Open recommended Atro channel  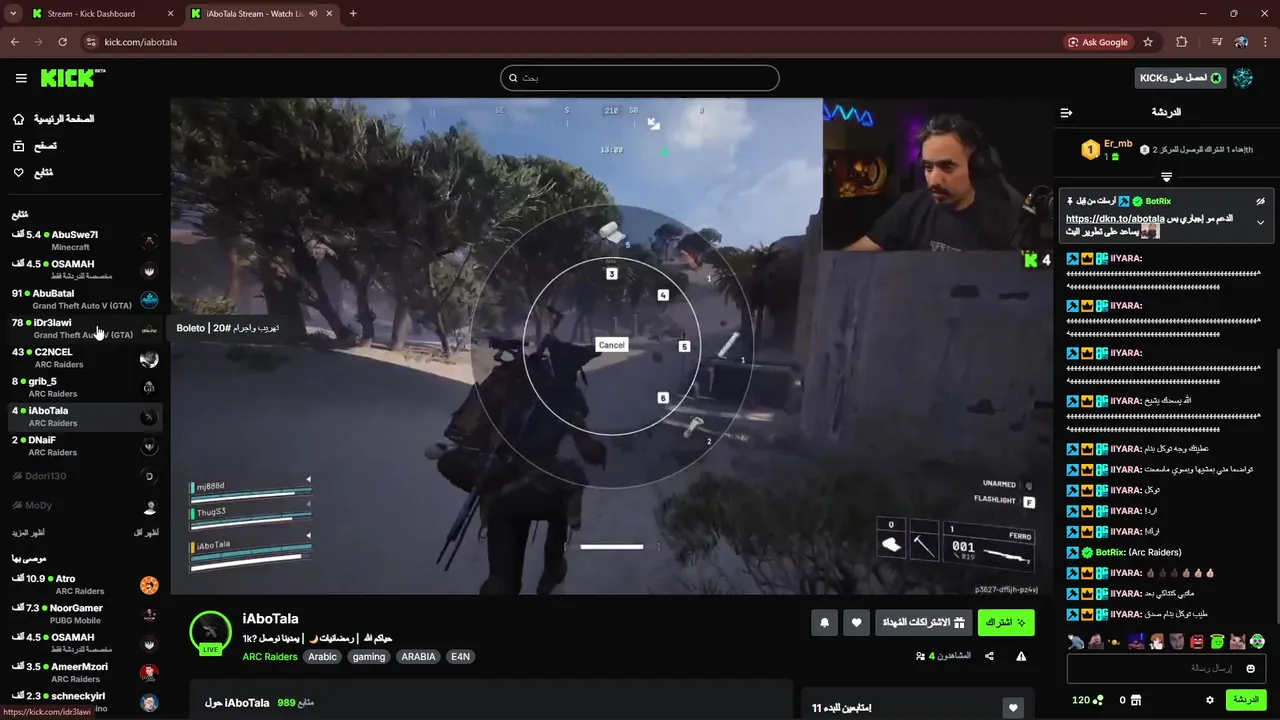click(x=85, y=584)
